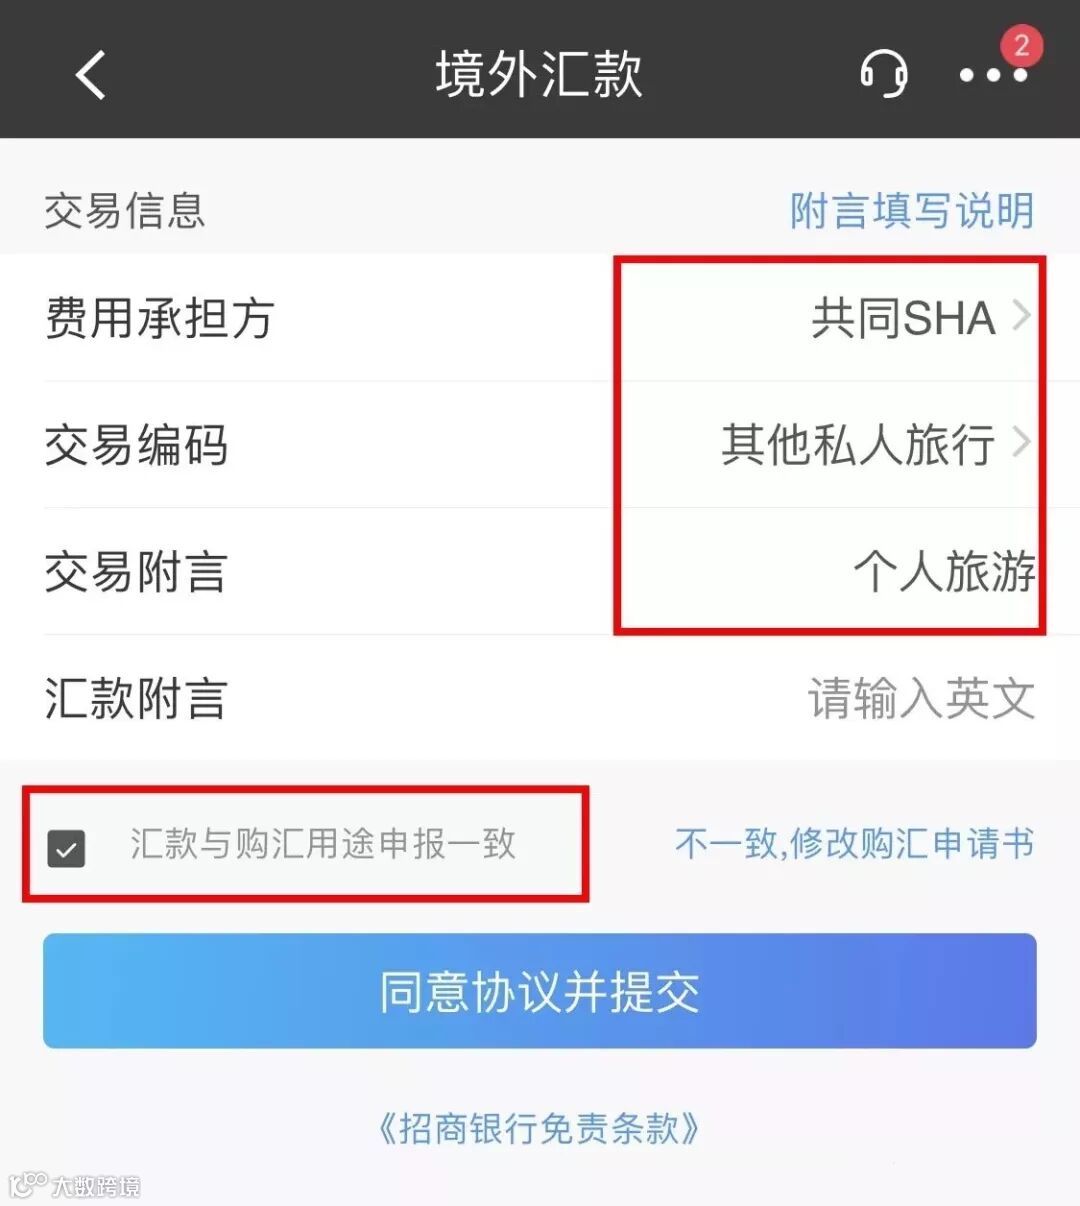Tap the 交易信息 section header
The height and width of the screenshot is (1206, 1080).
pos(125,210)
